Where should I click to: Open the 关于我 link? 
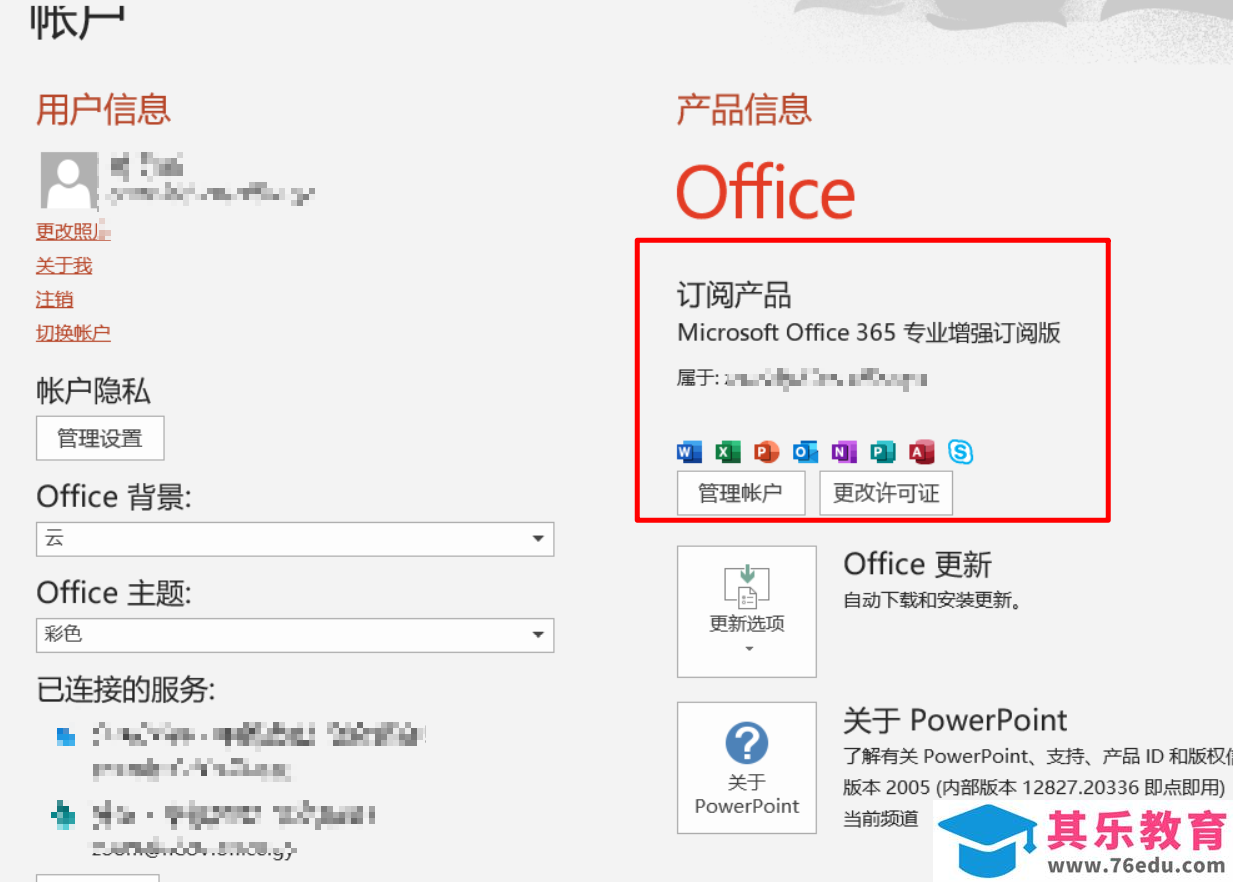(64, 265)
